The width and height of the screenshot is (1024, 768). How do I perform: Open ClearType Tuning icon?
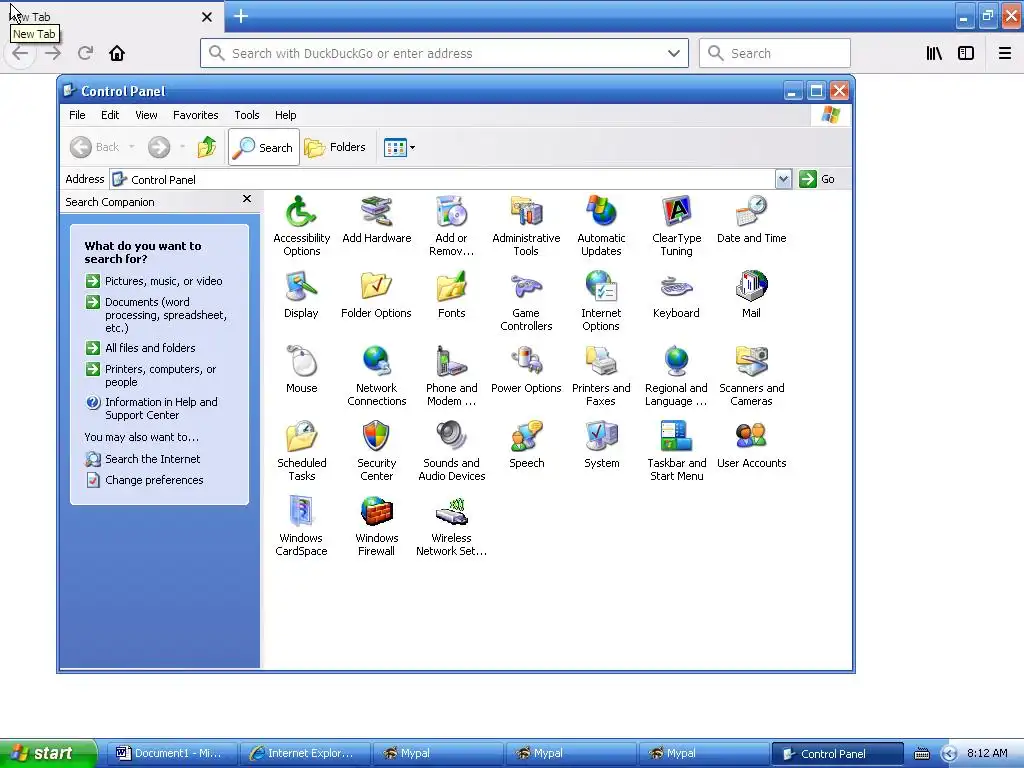click(676, 225)
